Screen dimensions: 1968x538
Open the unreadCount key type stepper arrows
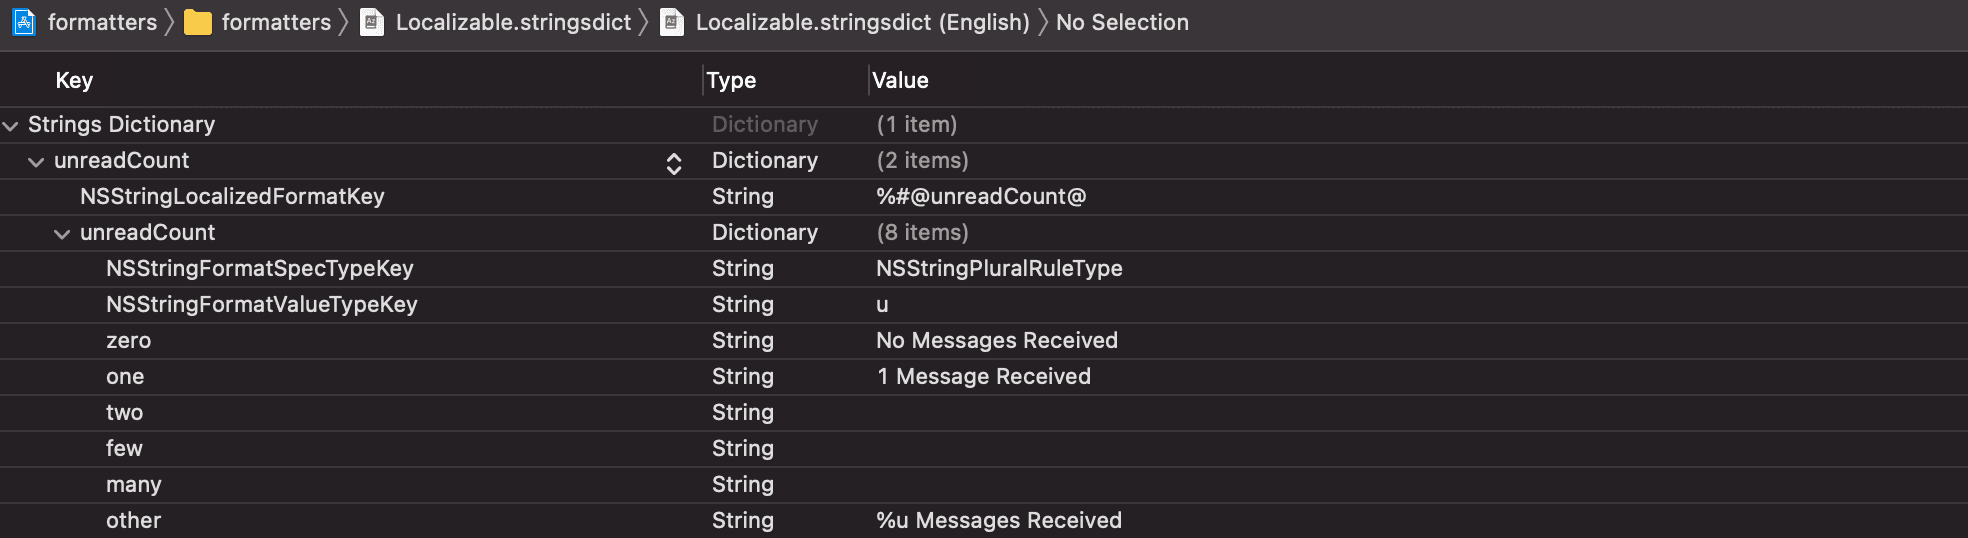click(674, 163)
